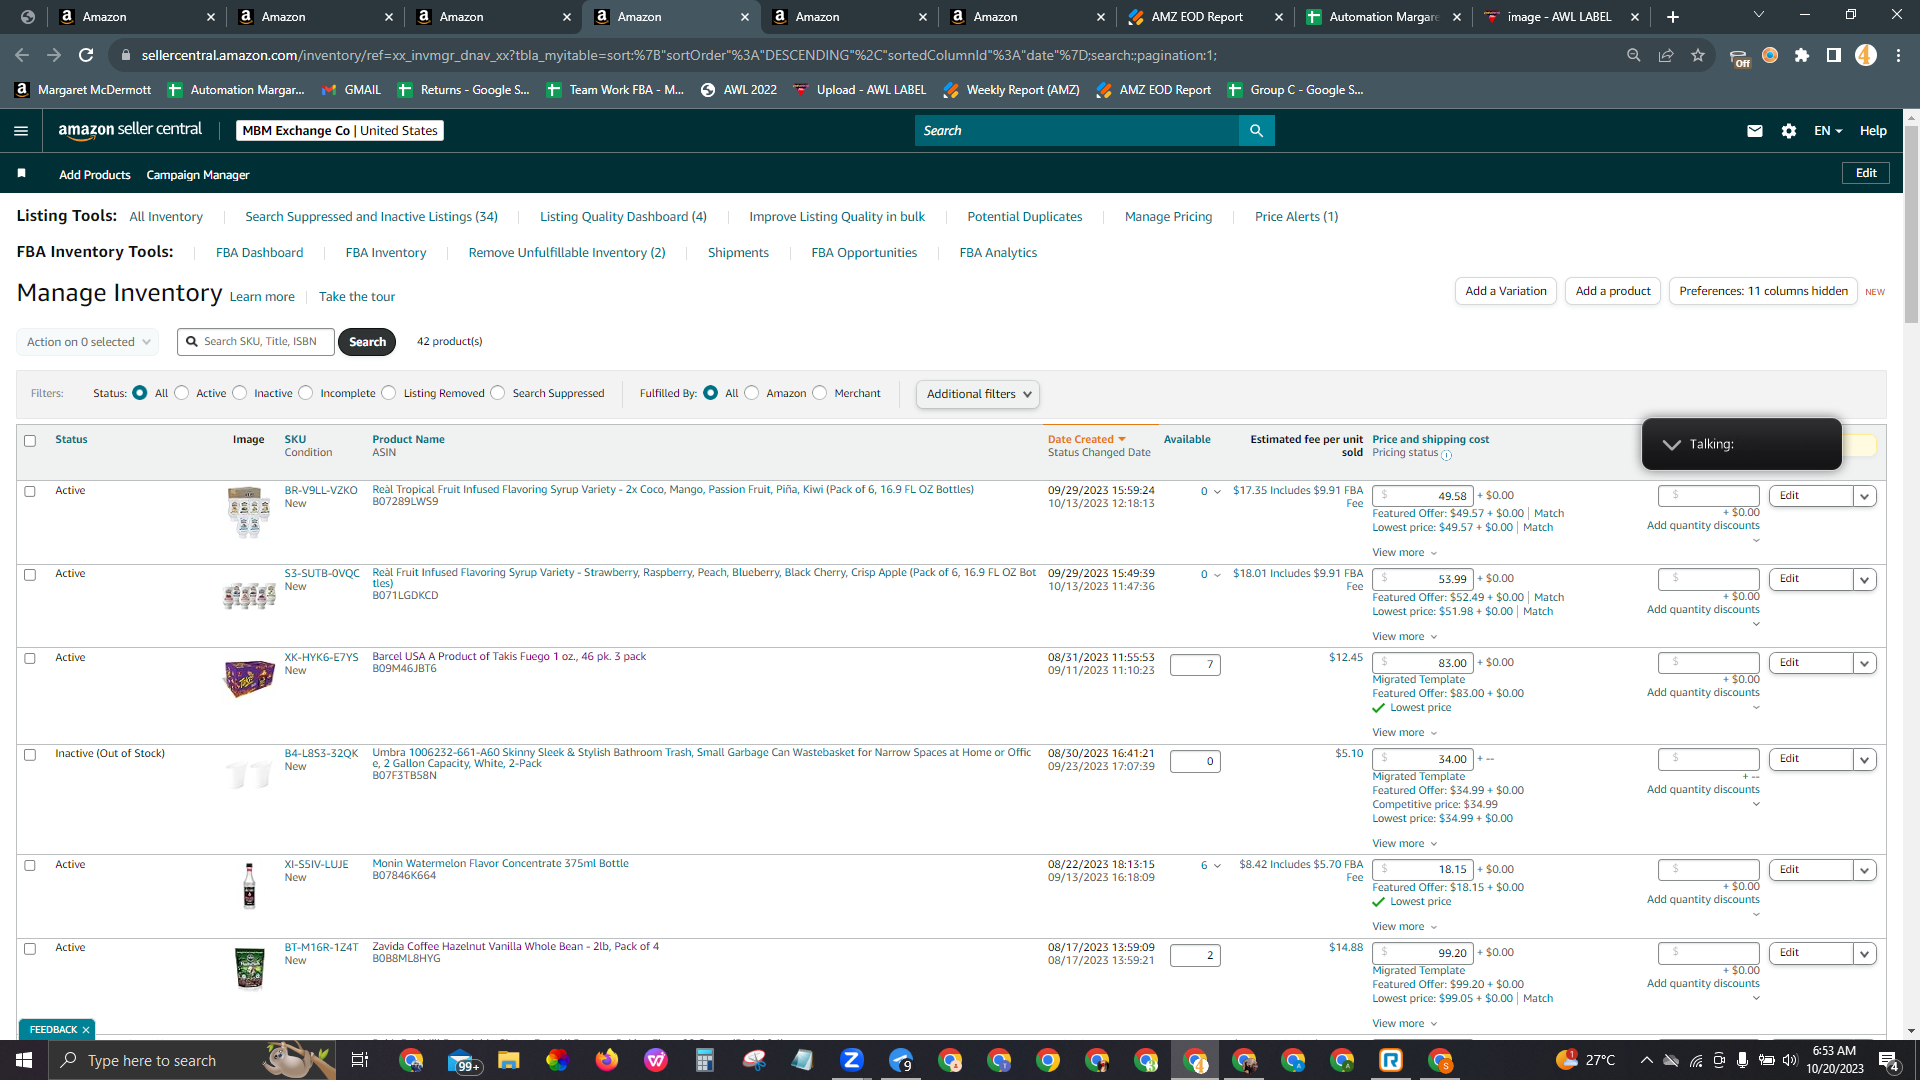Open the Barcel Takis Fuego product link
The image size is (1920, 1080).
(x=509, y=657)
